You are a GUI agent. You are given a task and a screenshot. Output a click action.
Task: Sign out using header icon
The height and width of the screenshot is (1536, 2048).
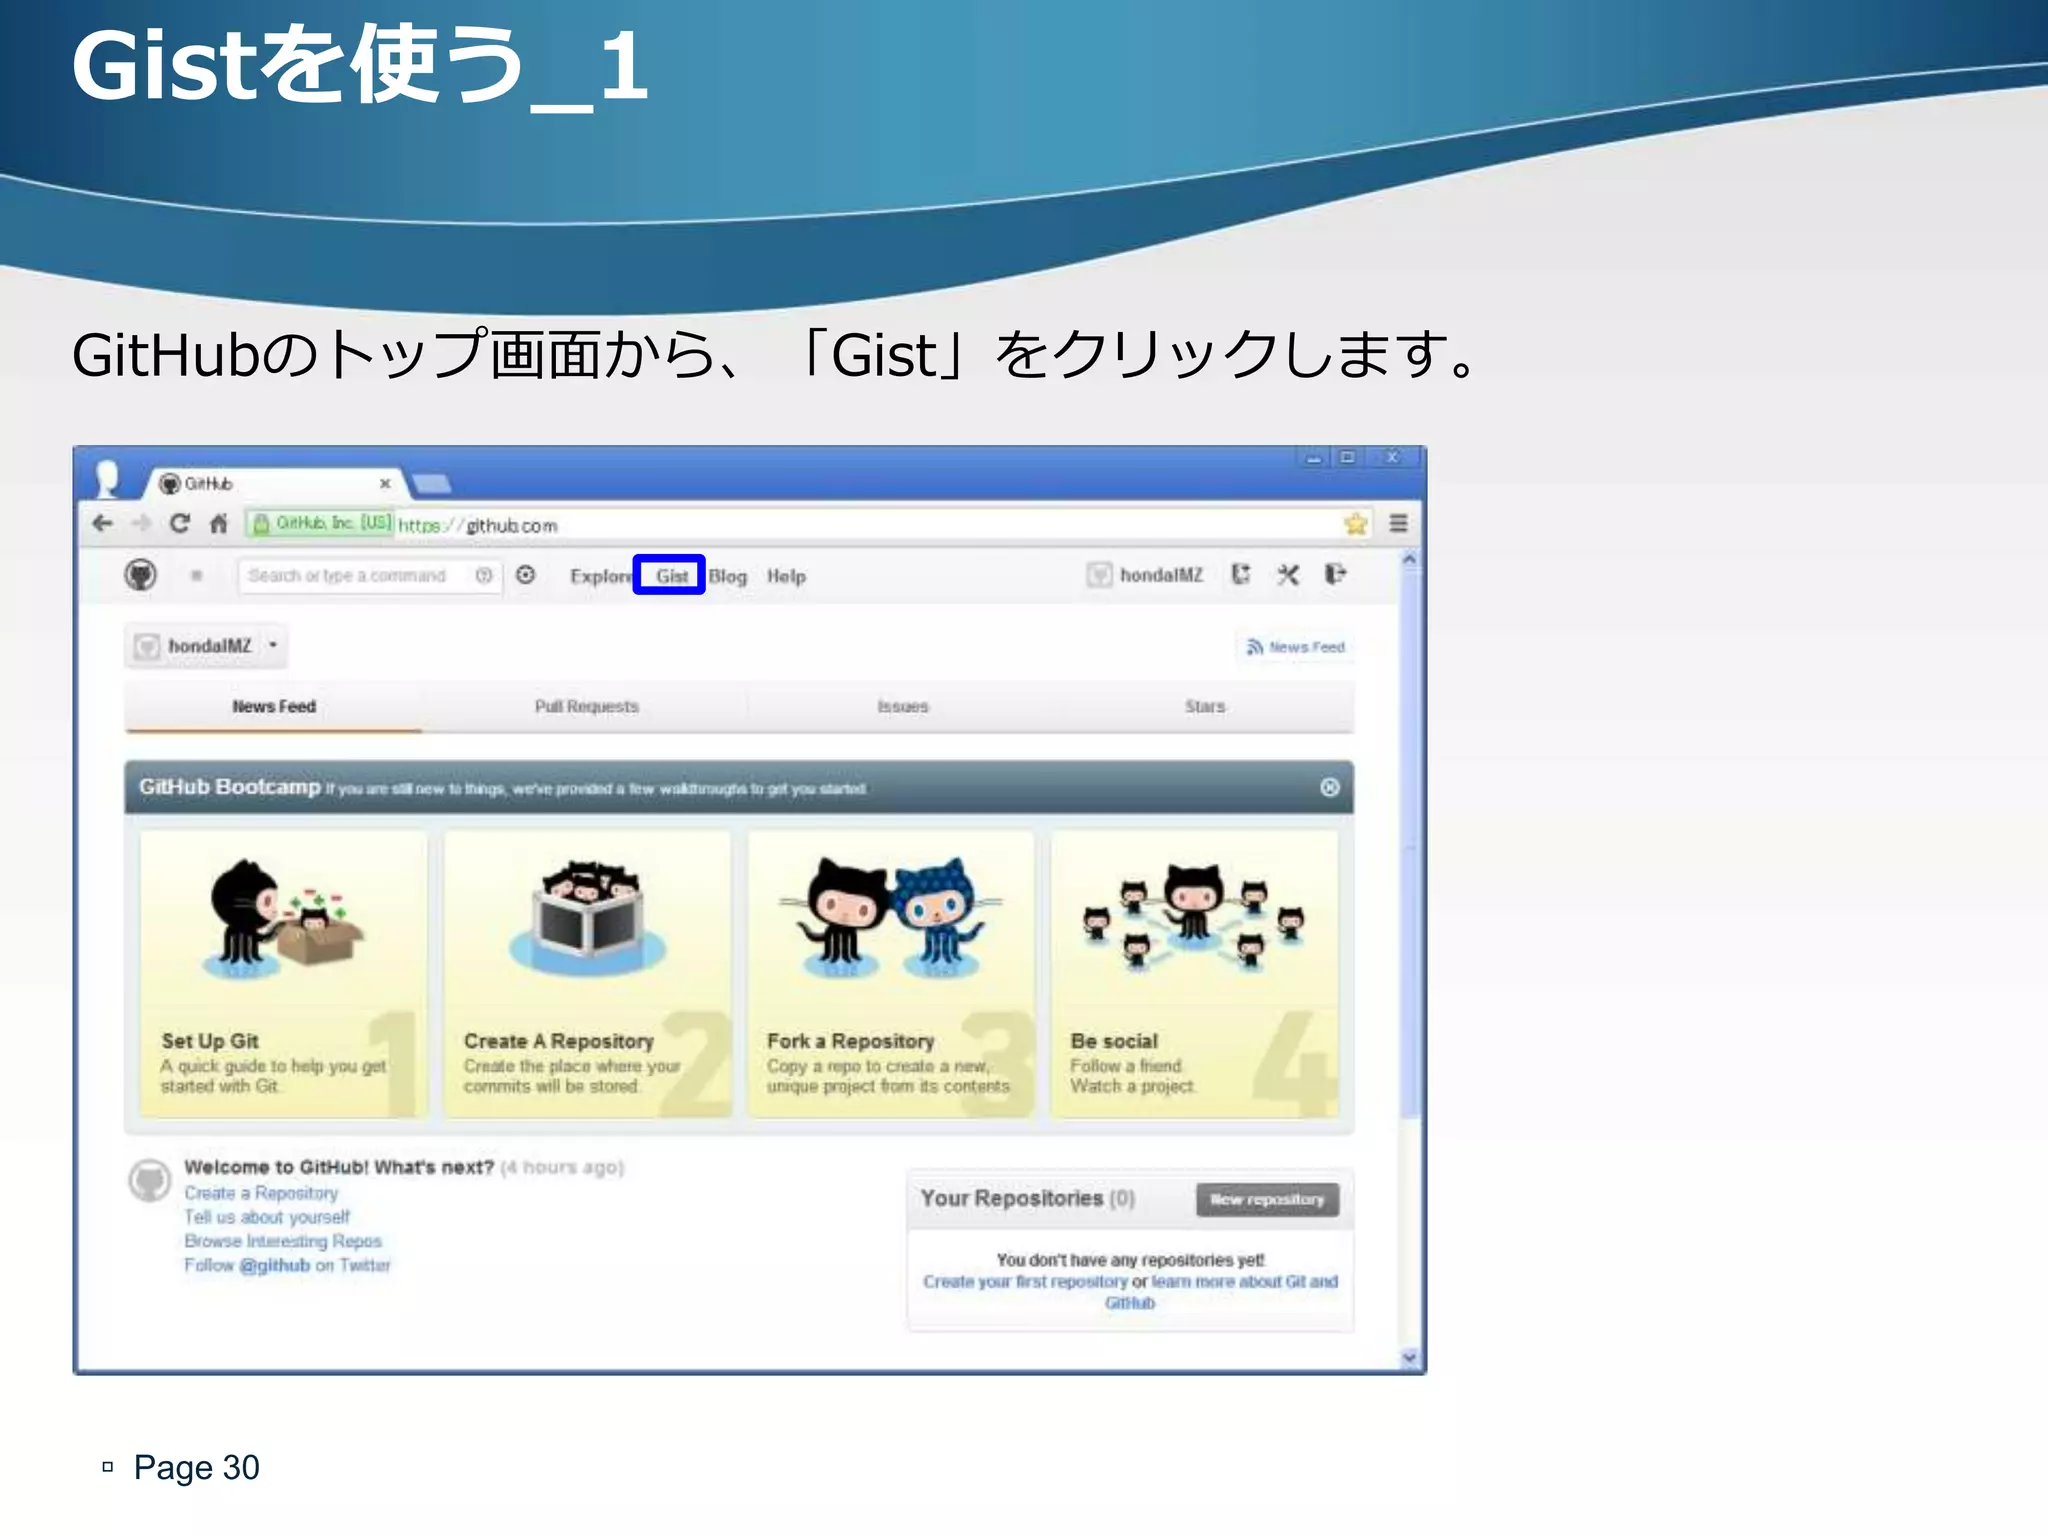(x=1336, y=574)
